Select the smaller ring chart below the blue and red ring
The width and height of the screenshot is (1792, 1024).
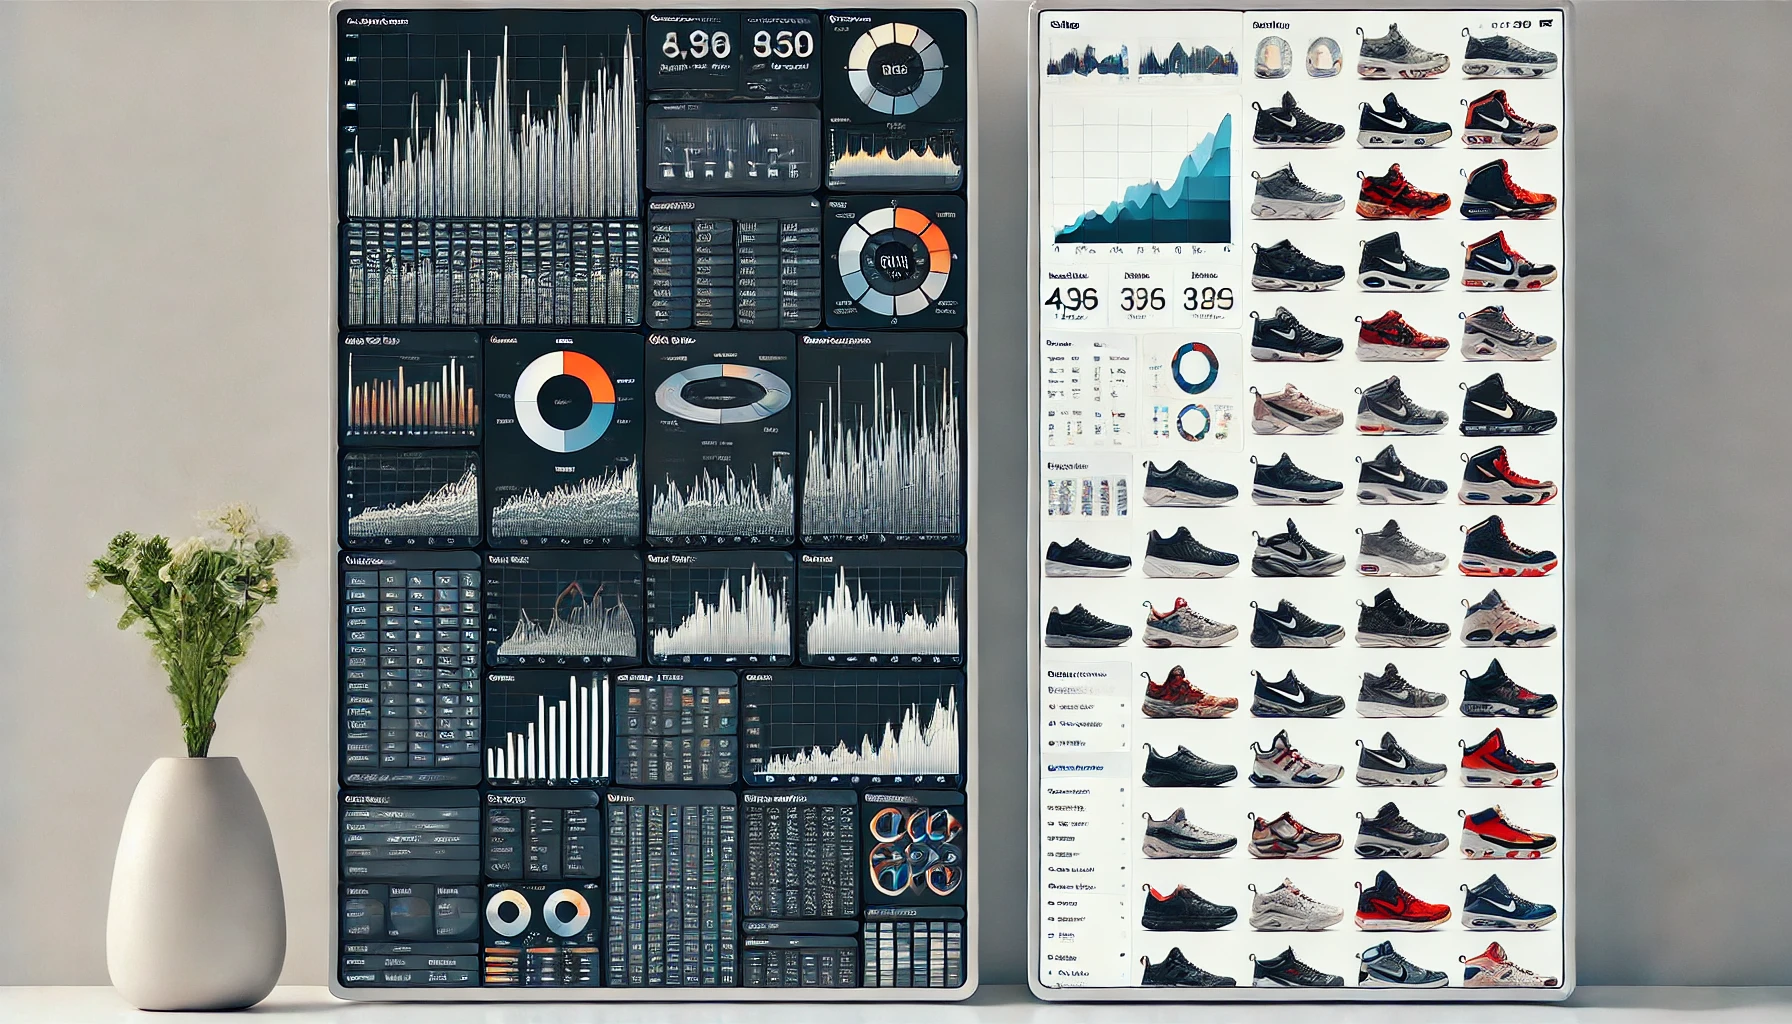pos(1193,423)
